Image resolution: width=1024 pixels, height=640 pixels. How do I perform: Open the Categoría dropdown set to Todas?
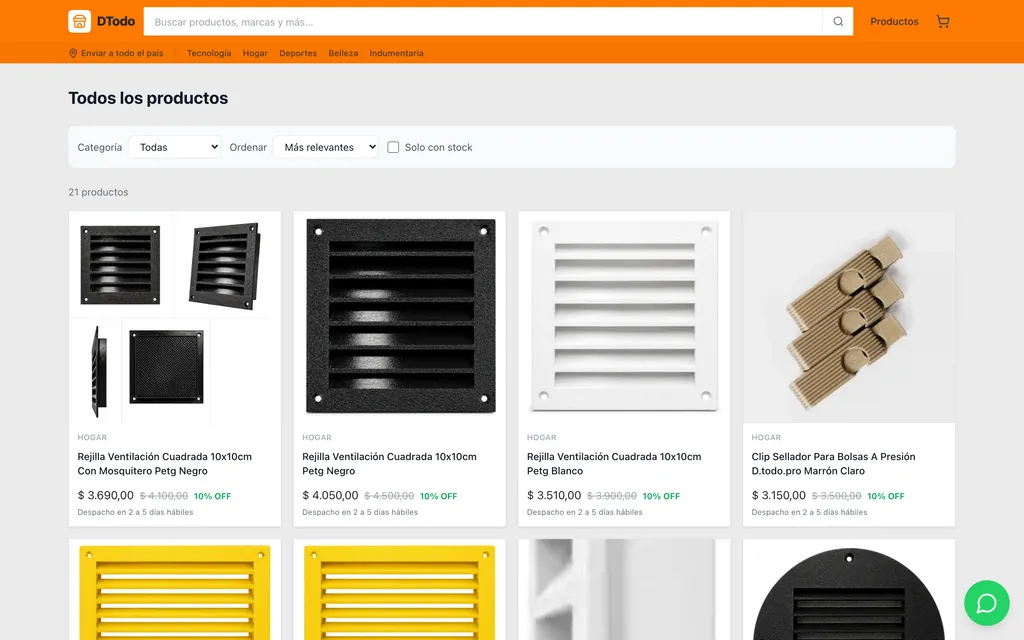pos(175,147)
